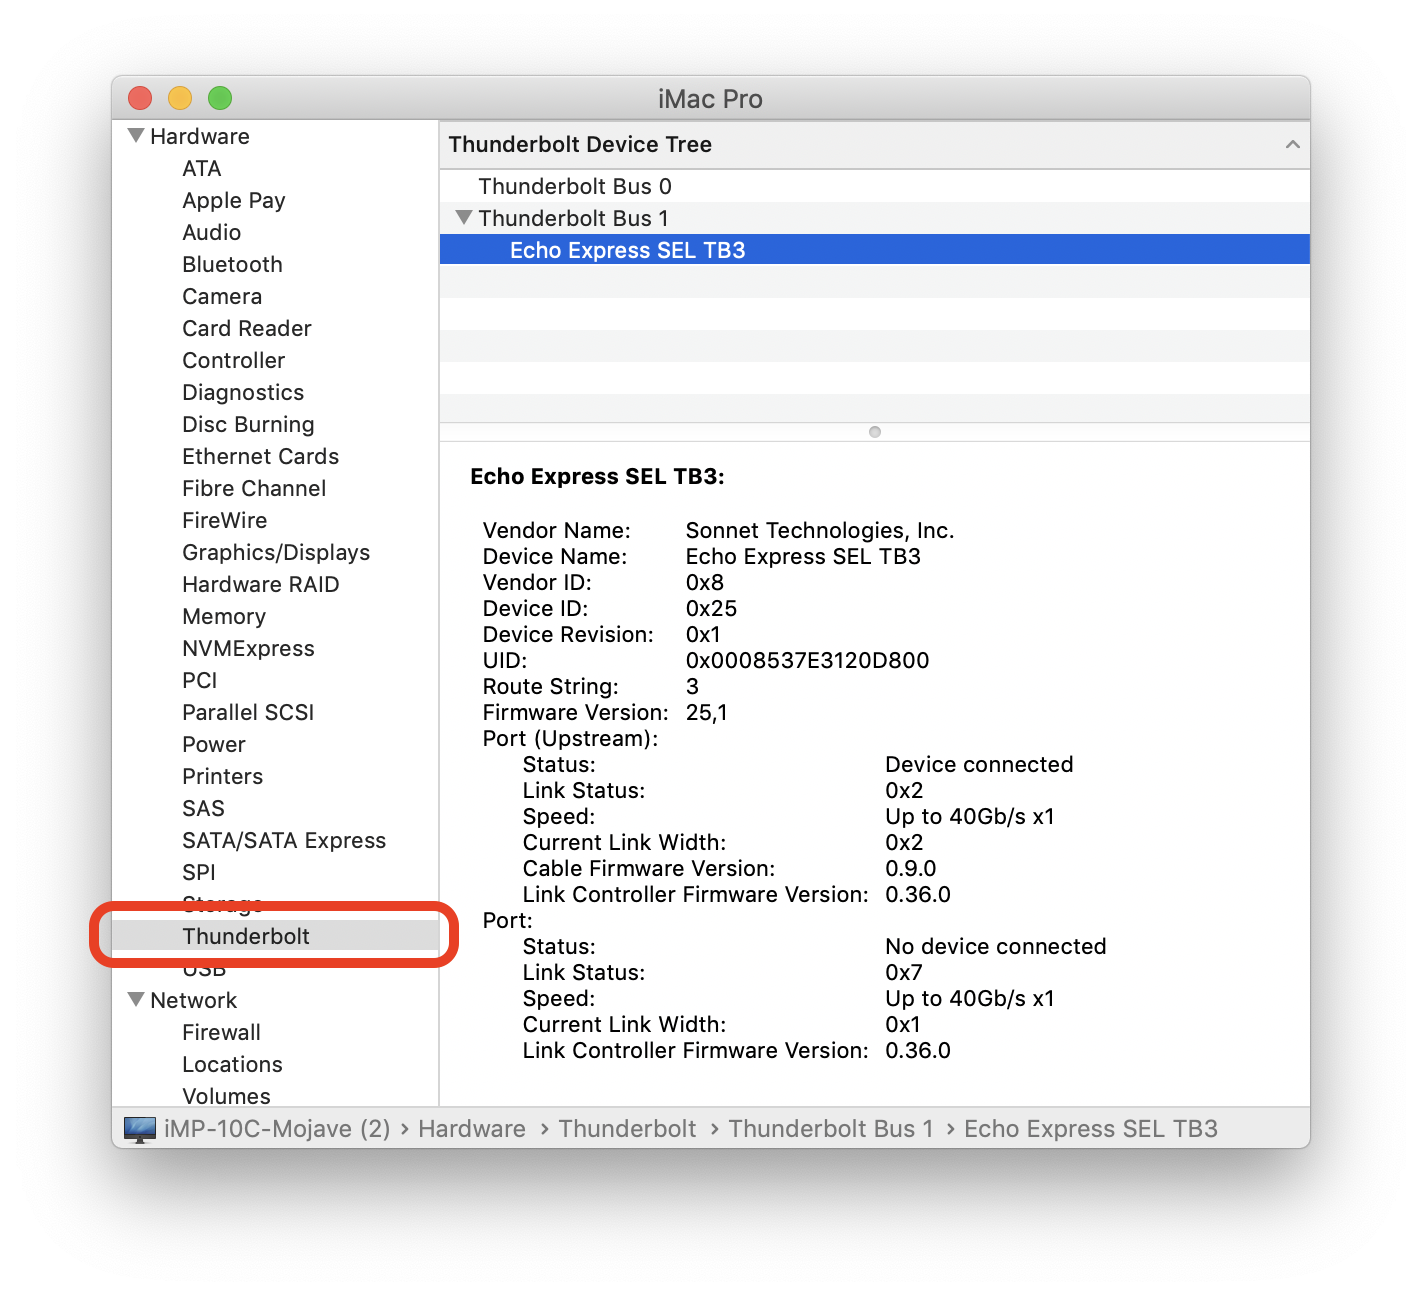
Task: Click vendor name Sonnet Technologies, Inc.
Action: [x=820, y=530]
